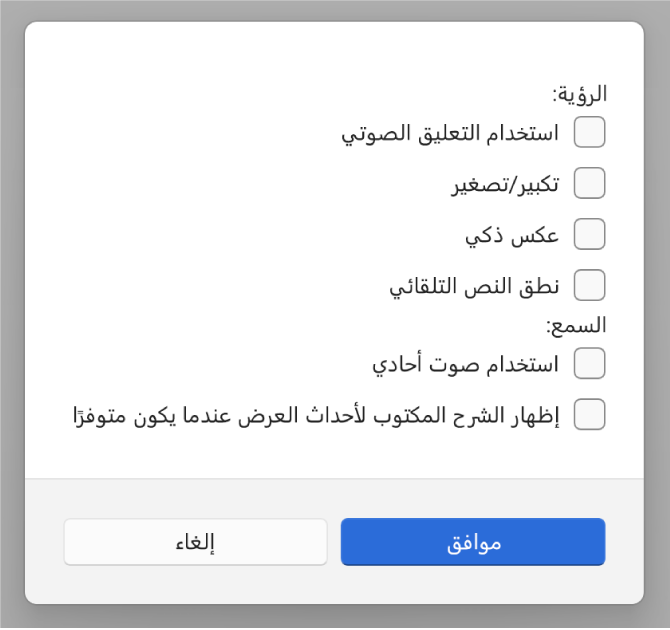
Task: Tick the تكبير/تصغير checkbox
Action: 589,183
